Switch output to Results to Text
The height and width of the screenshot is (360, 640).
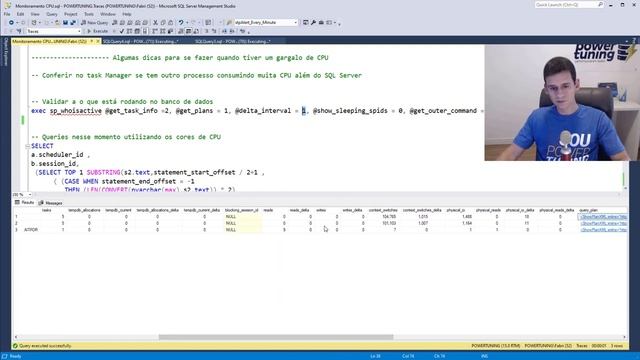click(x=180, y=31)
